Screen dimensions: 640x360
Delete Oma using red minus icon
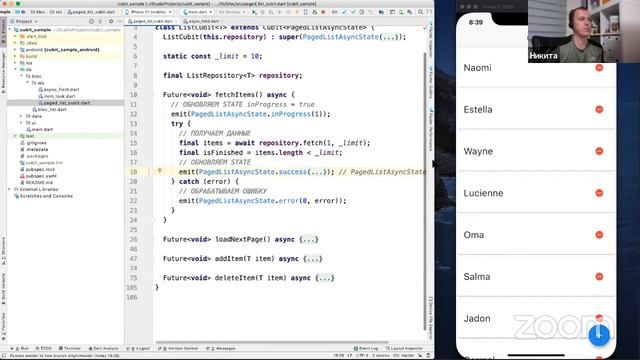[599, 235]
